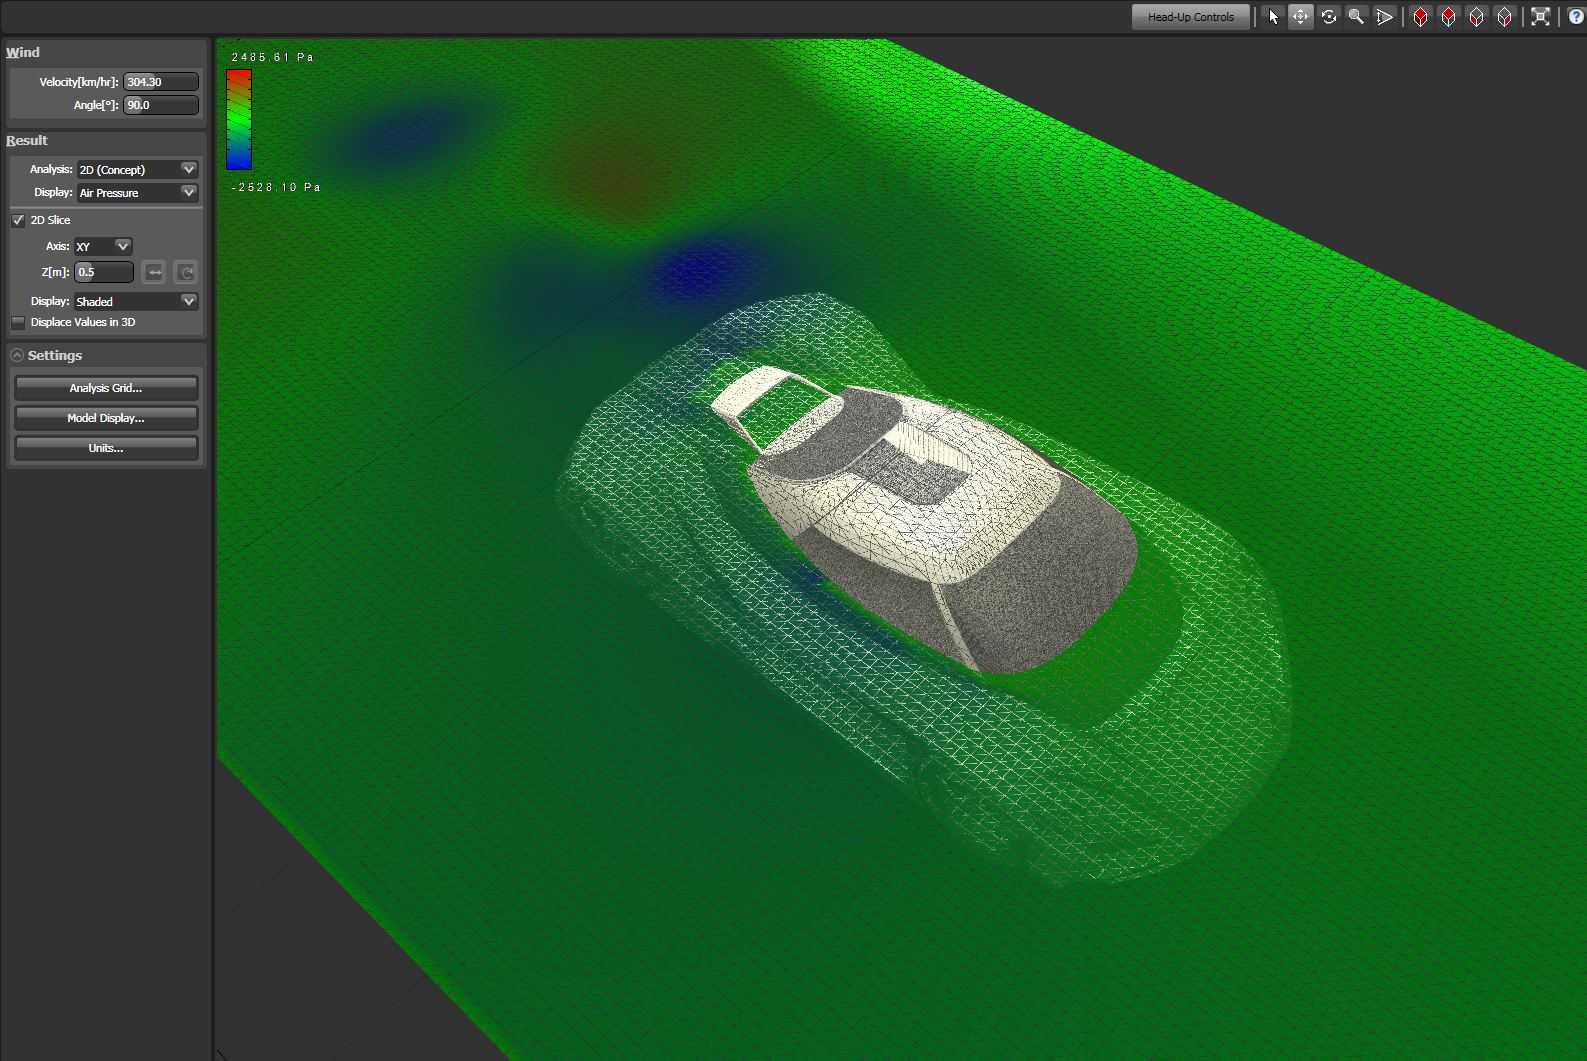
Task: Activate the arrow Select pointer tool
Action: click(1273, 17)
